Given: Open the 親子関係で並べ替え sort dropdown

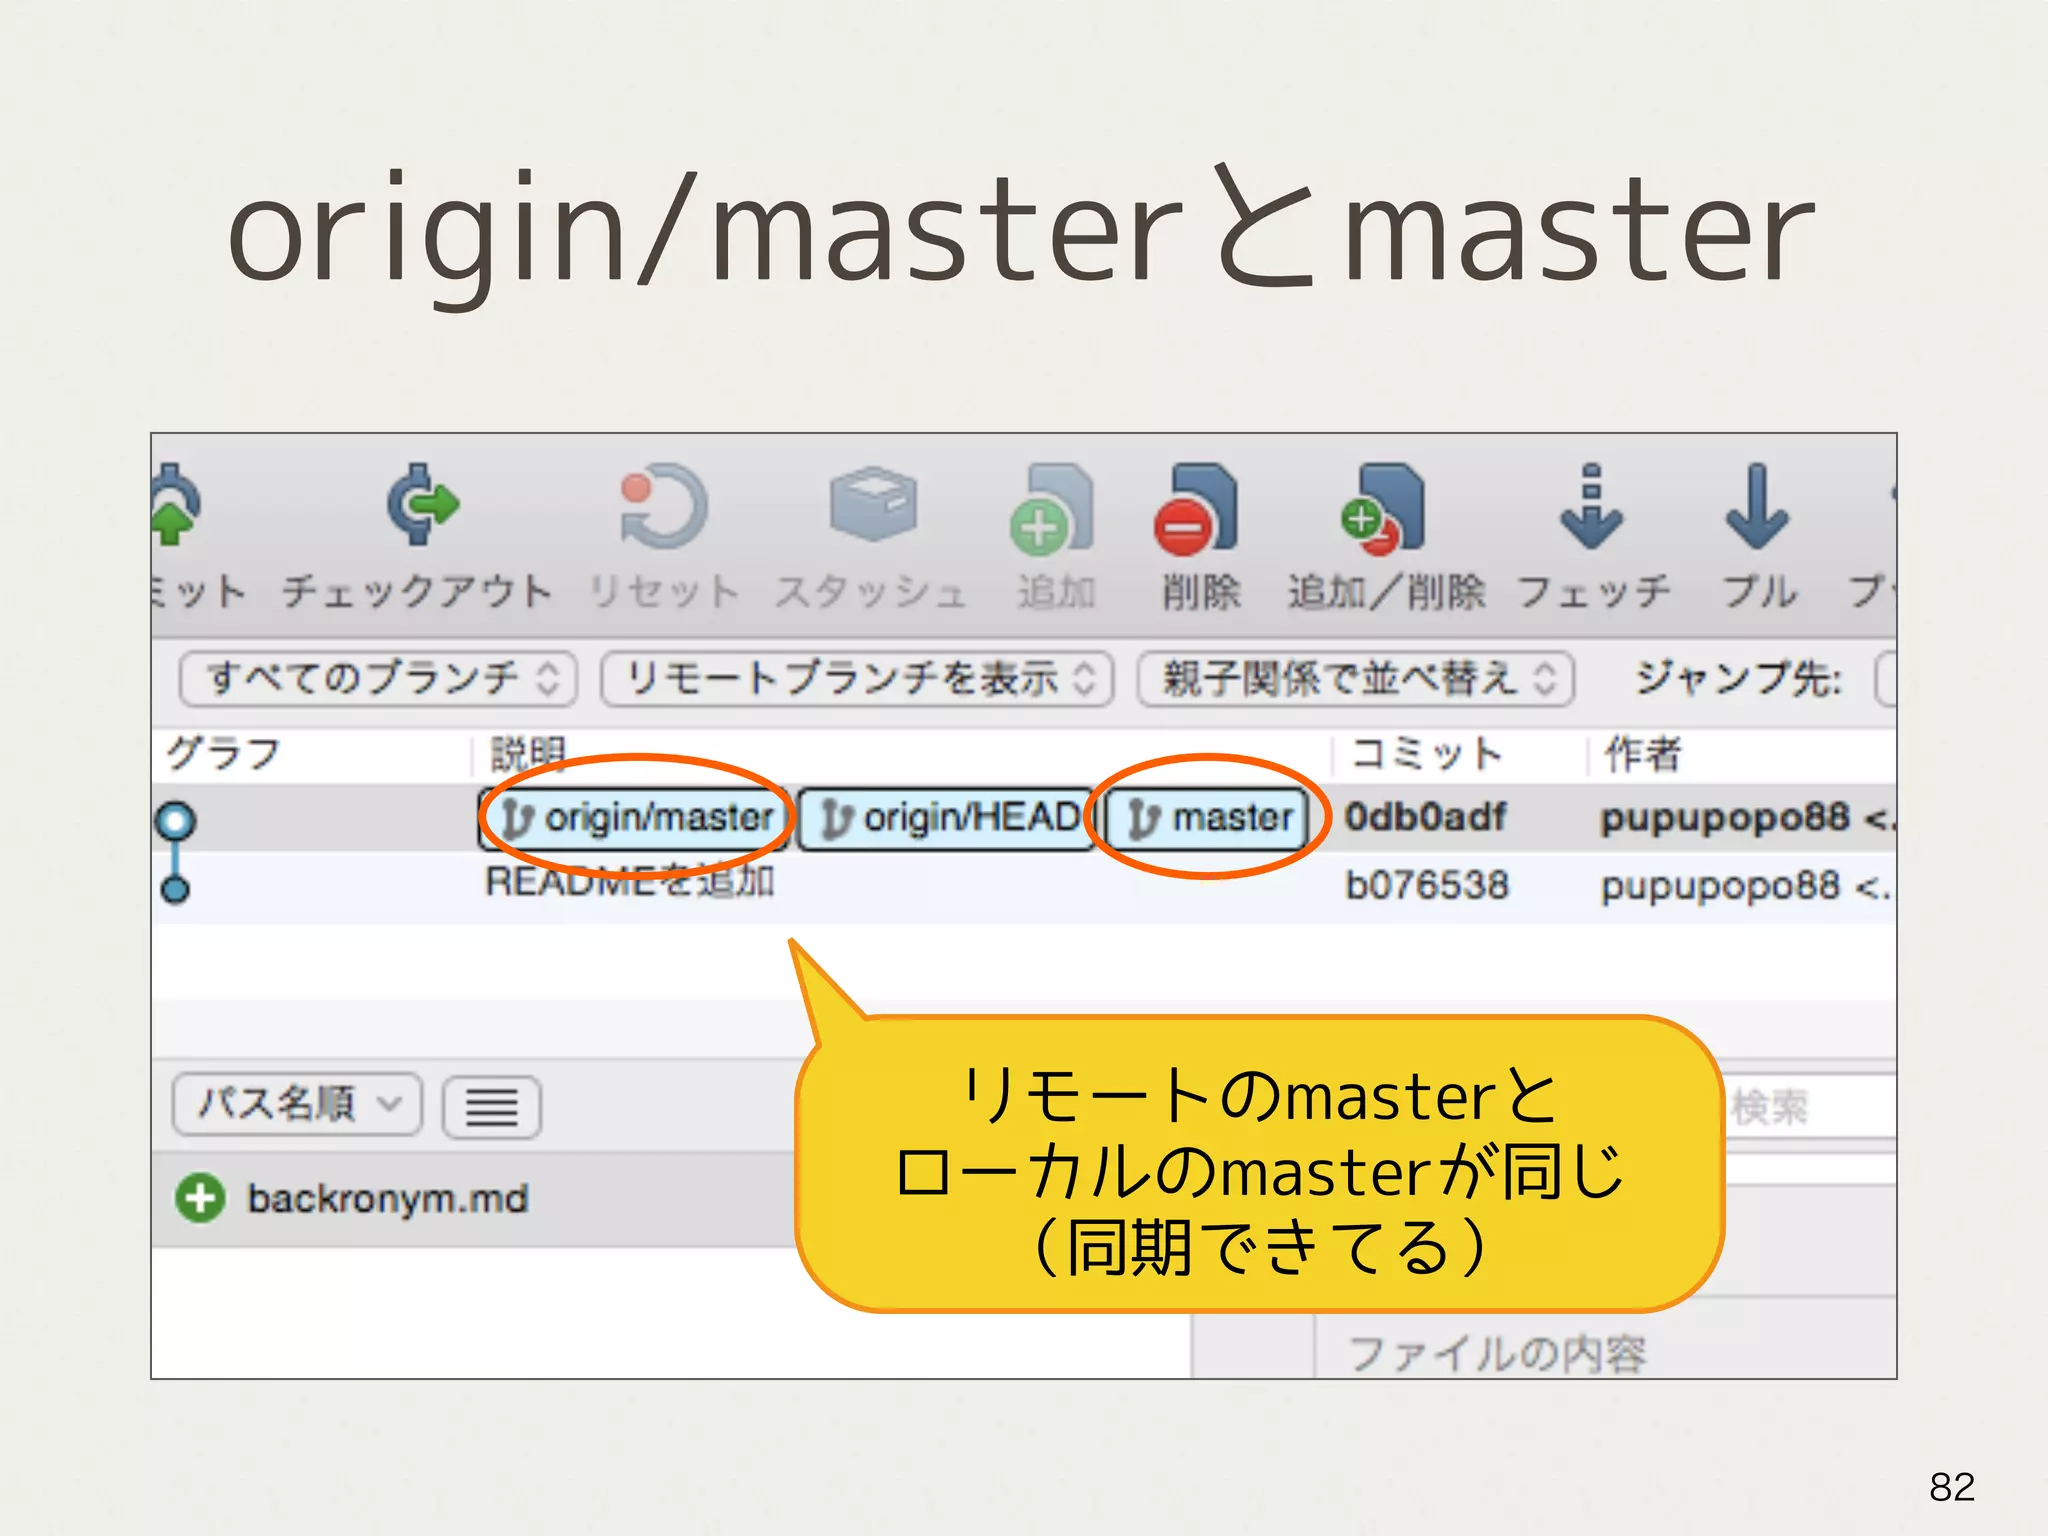Looking at the screenshot, I should [1355, 680].
